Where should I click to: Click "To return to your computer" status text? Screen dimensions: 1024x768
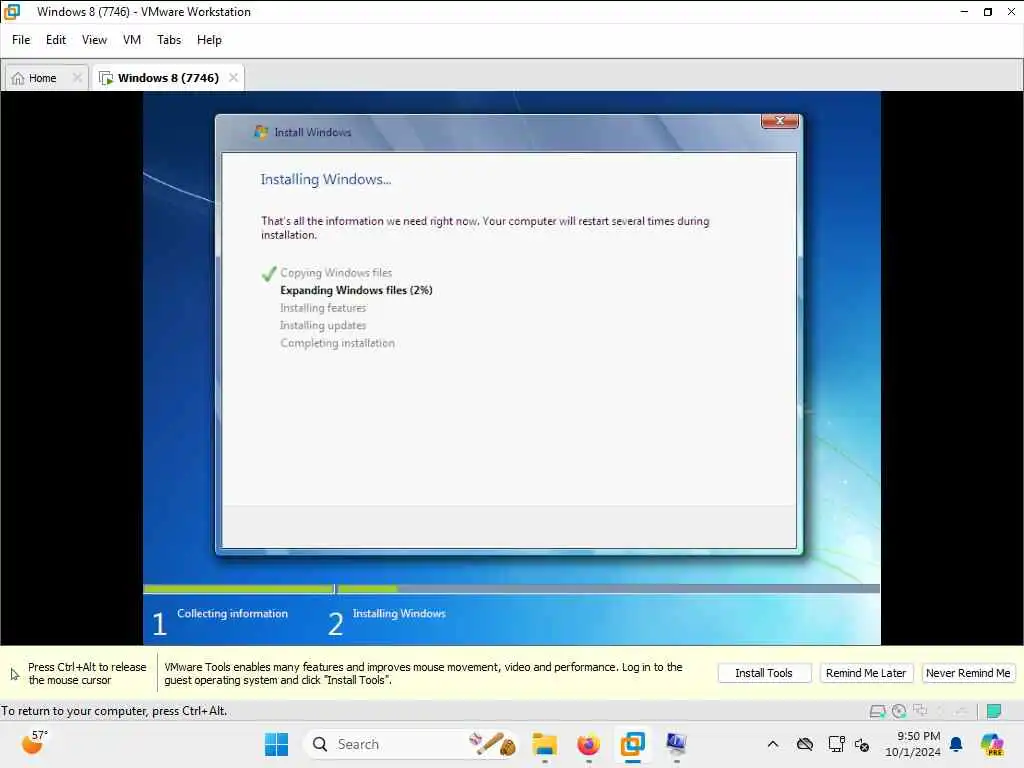coord(114,711)
